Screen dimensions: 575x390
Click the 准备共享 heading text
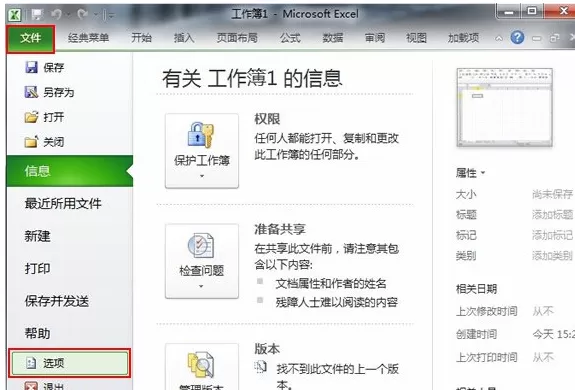click(280, 229)
